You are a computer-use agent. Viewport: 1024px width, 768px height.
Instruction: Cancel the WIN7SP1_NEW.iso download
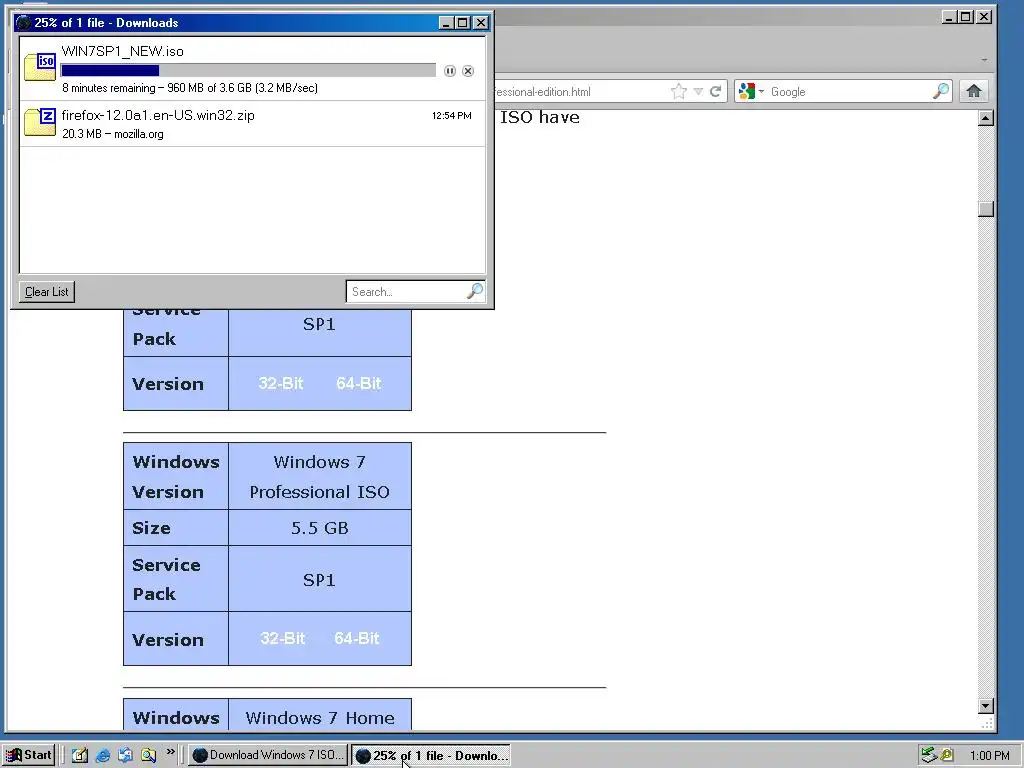[x=468, y=71]
